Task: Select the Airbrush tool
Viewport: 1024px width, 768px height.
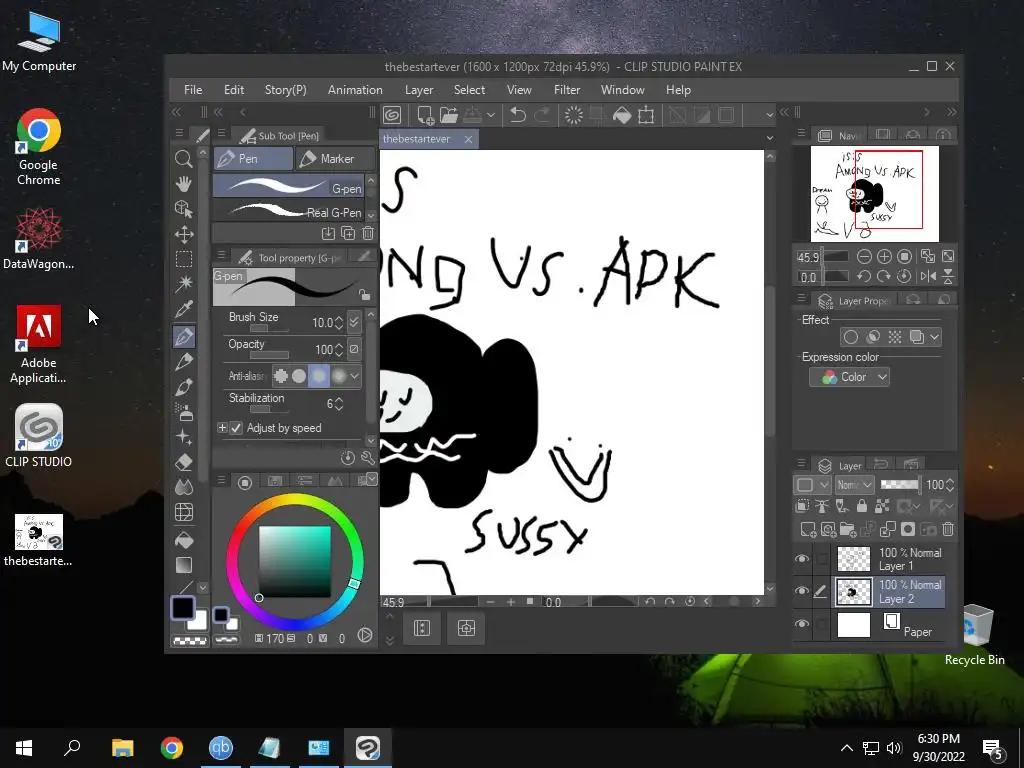Action: click(184, 411)
